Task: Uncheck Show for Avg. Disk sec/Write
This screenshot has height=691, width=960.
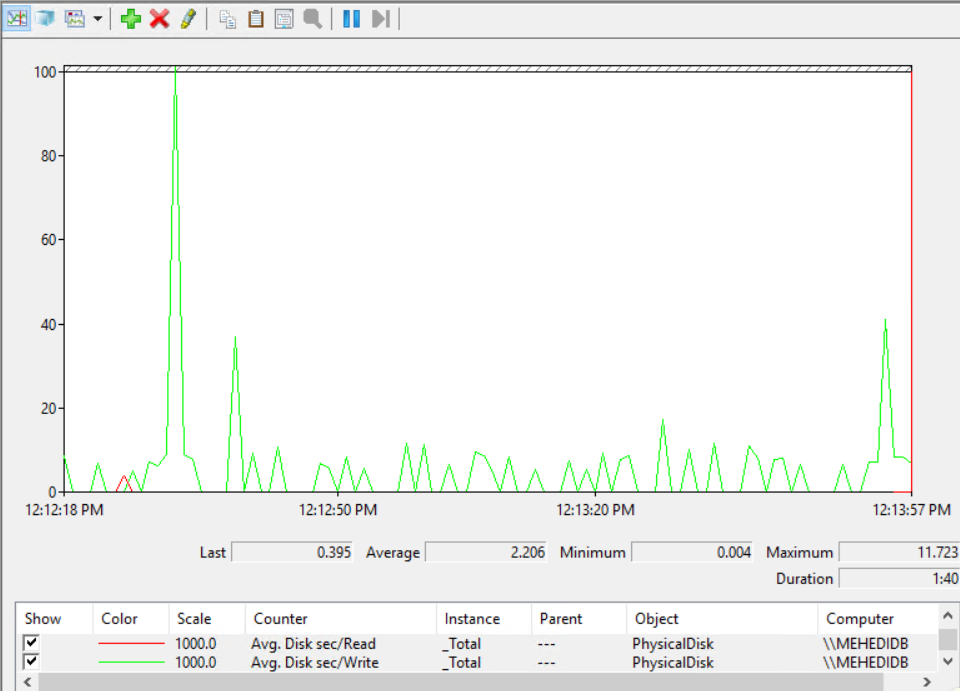Action: [x=32, y=662]
